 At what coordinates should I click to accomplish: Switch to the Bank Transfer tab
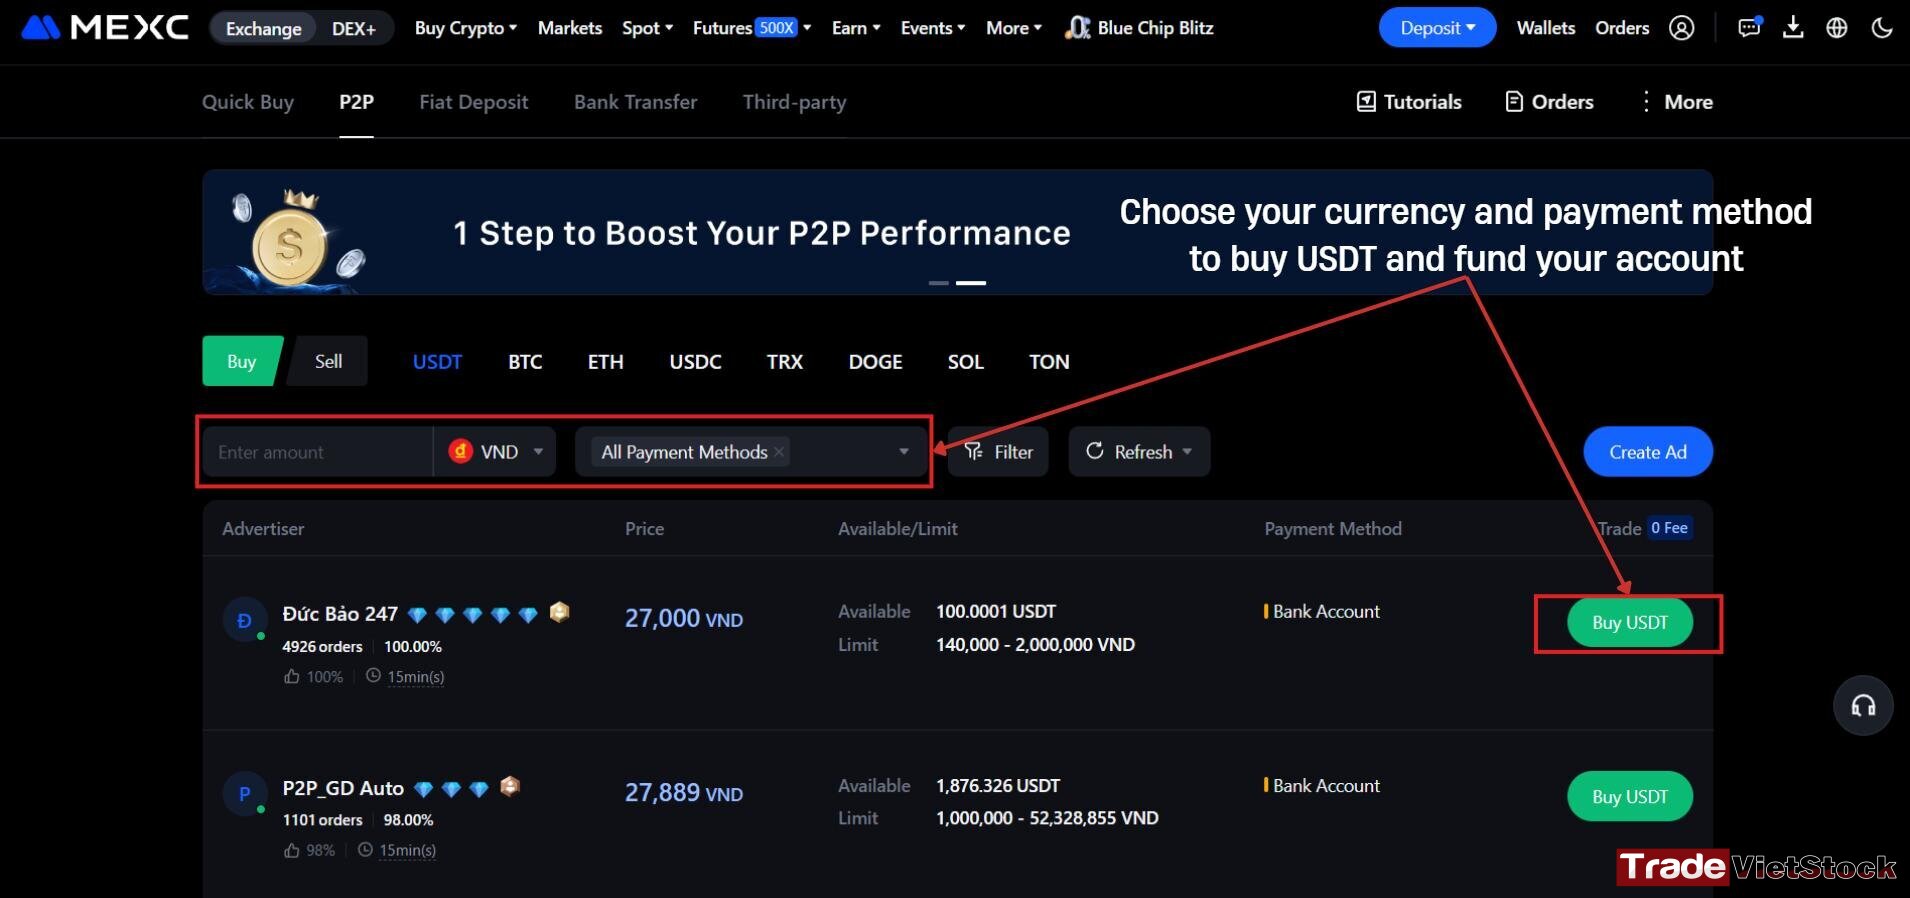point(636,102)
